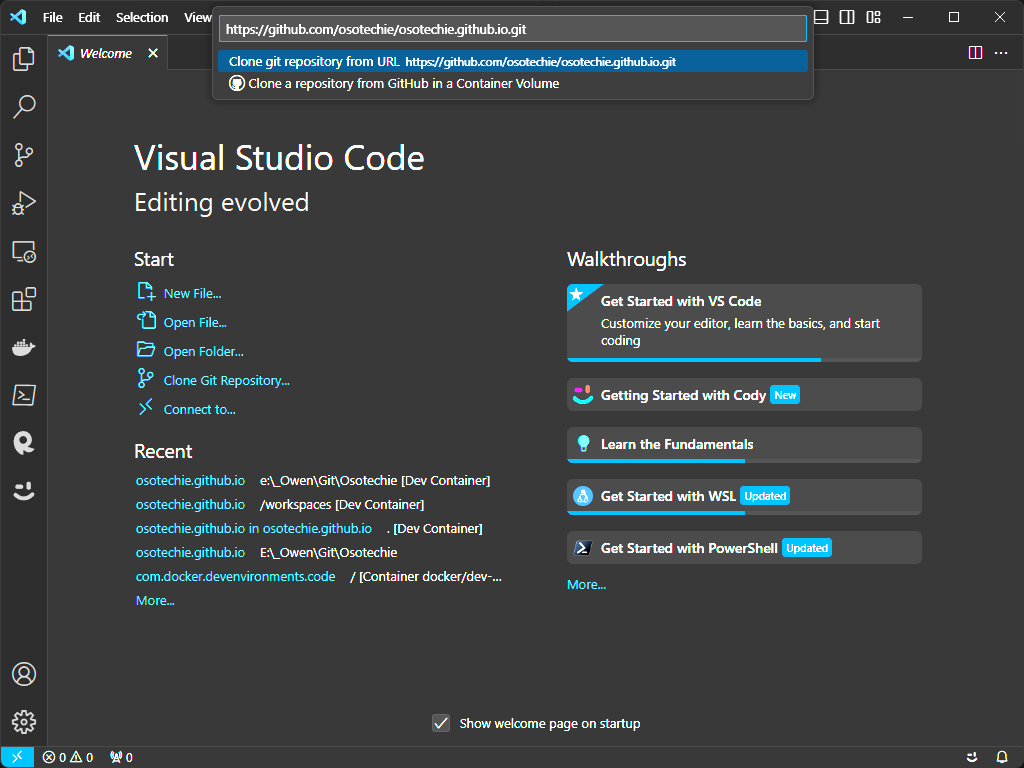
Task: Open the Docker view icon
Action: [x=23, y=347]
